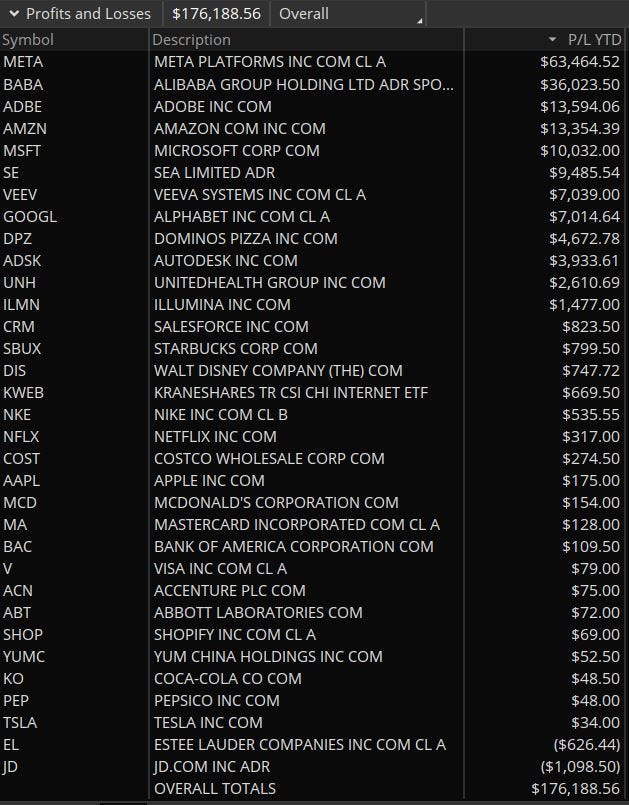
Task: Select the V symbol for Visa
Action: [7, 569]
